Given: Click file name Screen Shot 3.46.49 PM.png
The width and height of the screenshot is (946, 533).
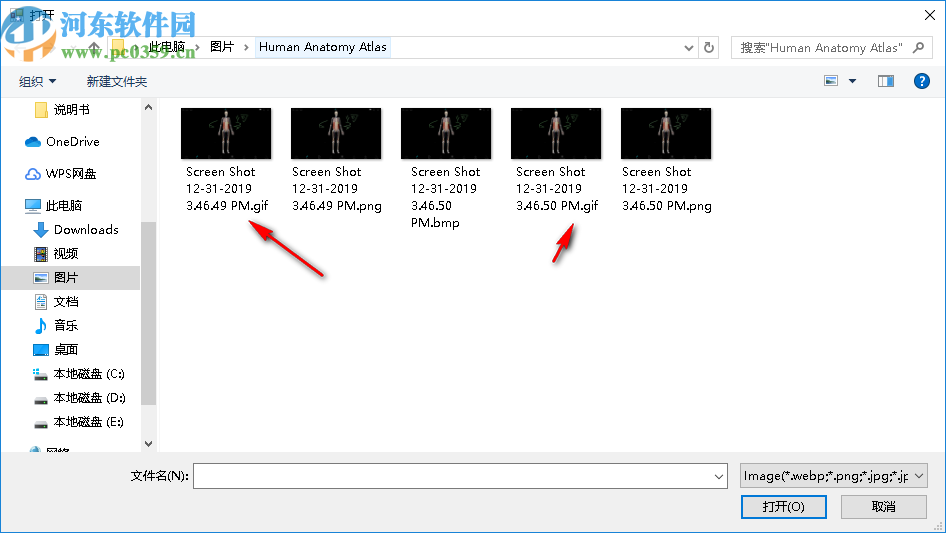Looking at the screenshot, I should coord(337,189).
